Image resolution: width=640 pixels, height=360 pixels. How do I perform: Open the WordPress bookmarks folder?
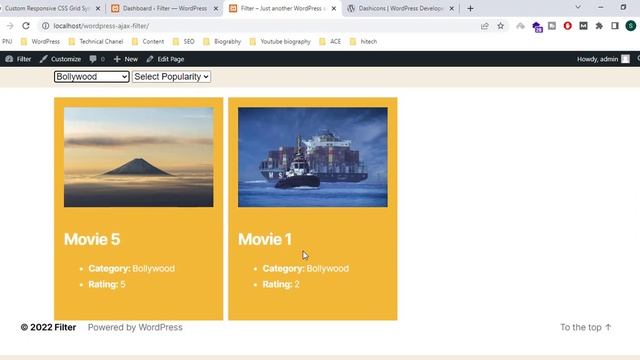coord(40,42)
